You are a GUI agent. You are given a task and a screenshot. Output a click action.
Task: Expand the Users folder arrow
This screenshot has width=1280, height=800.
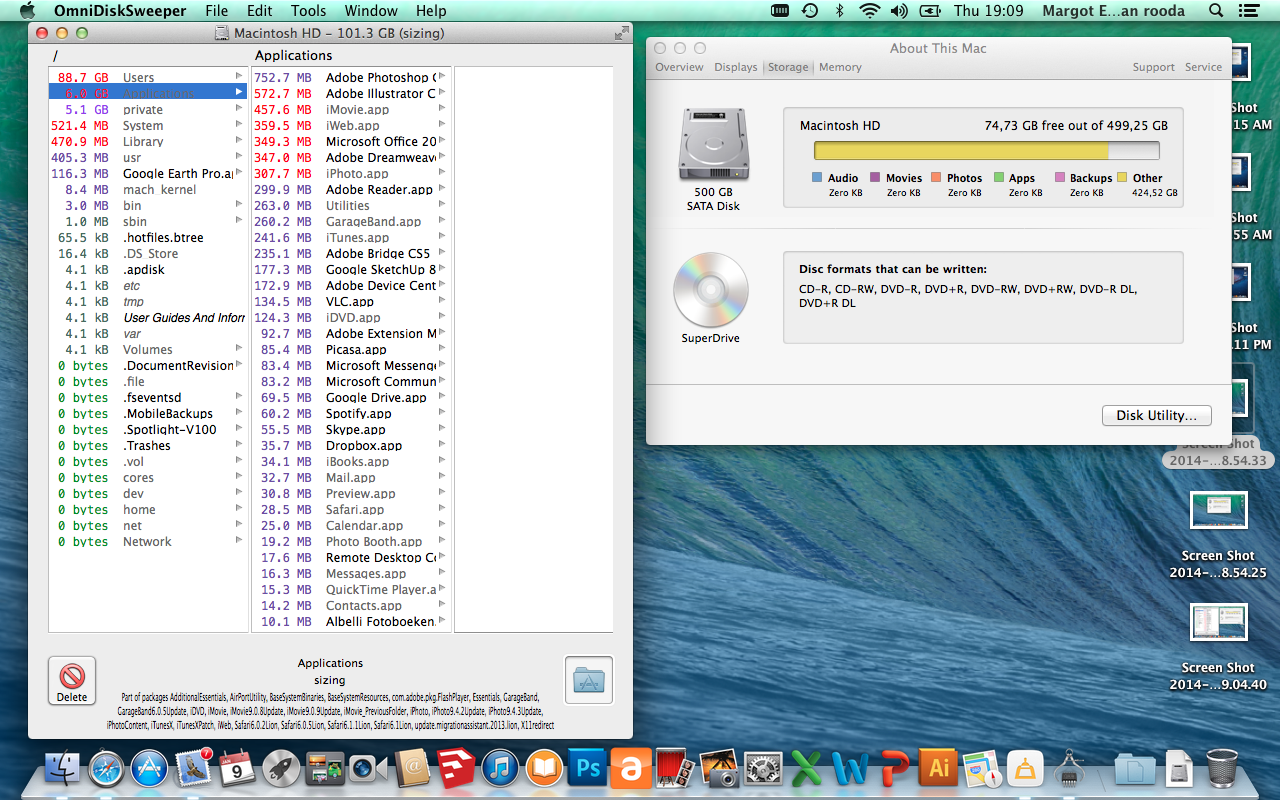click(x=239, y=76)
